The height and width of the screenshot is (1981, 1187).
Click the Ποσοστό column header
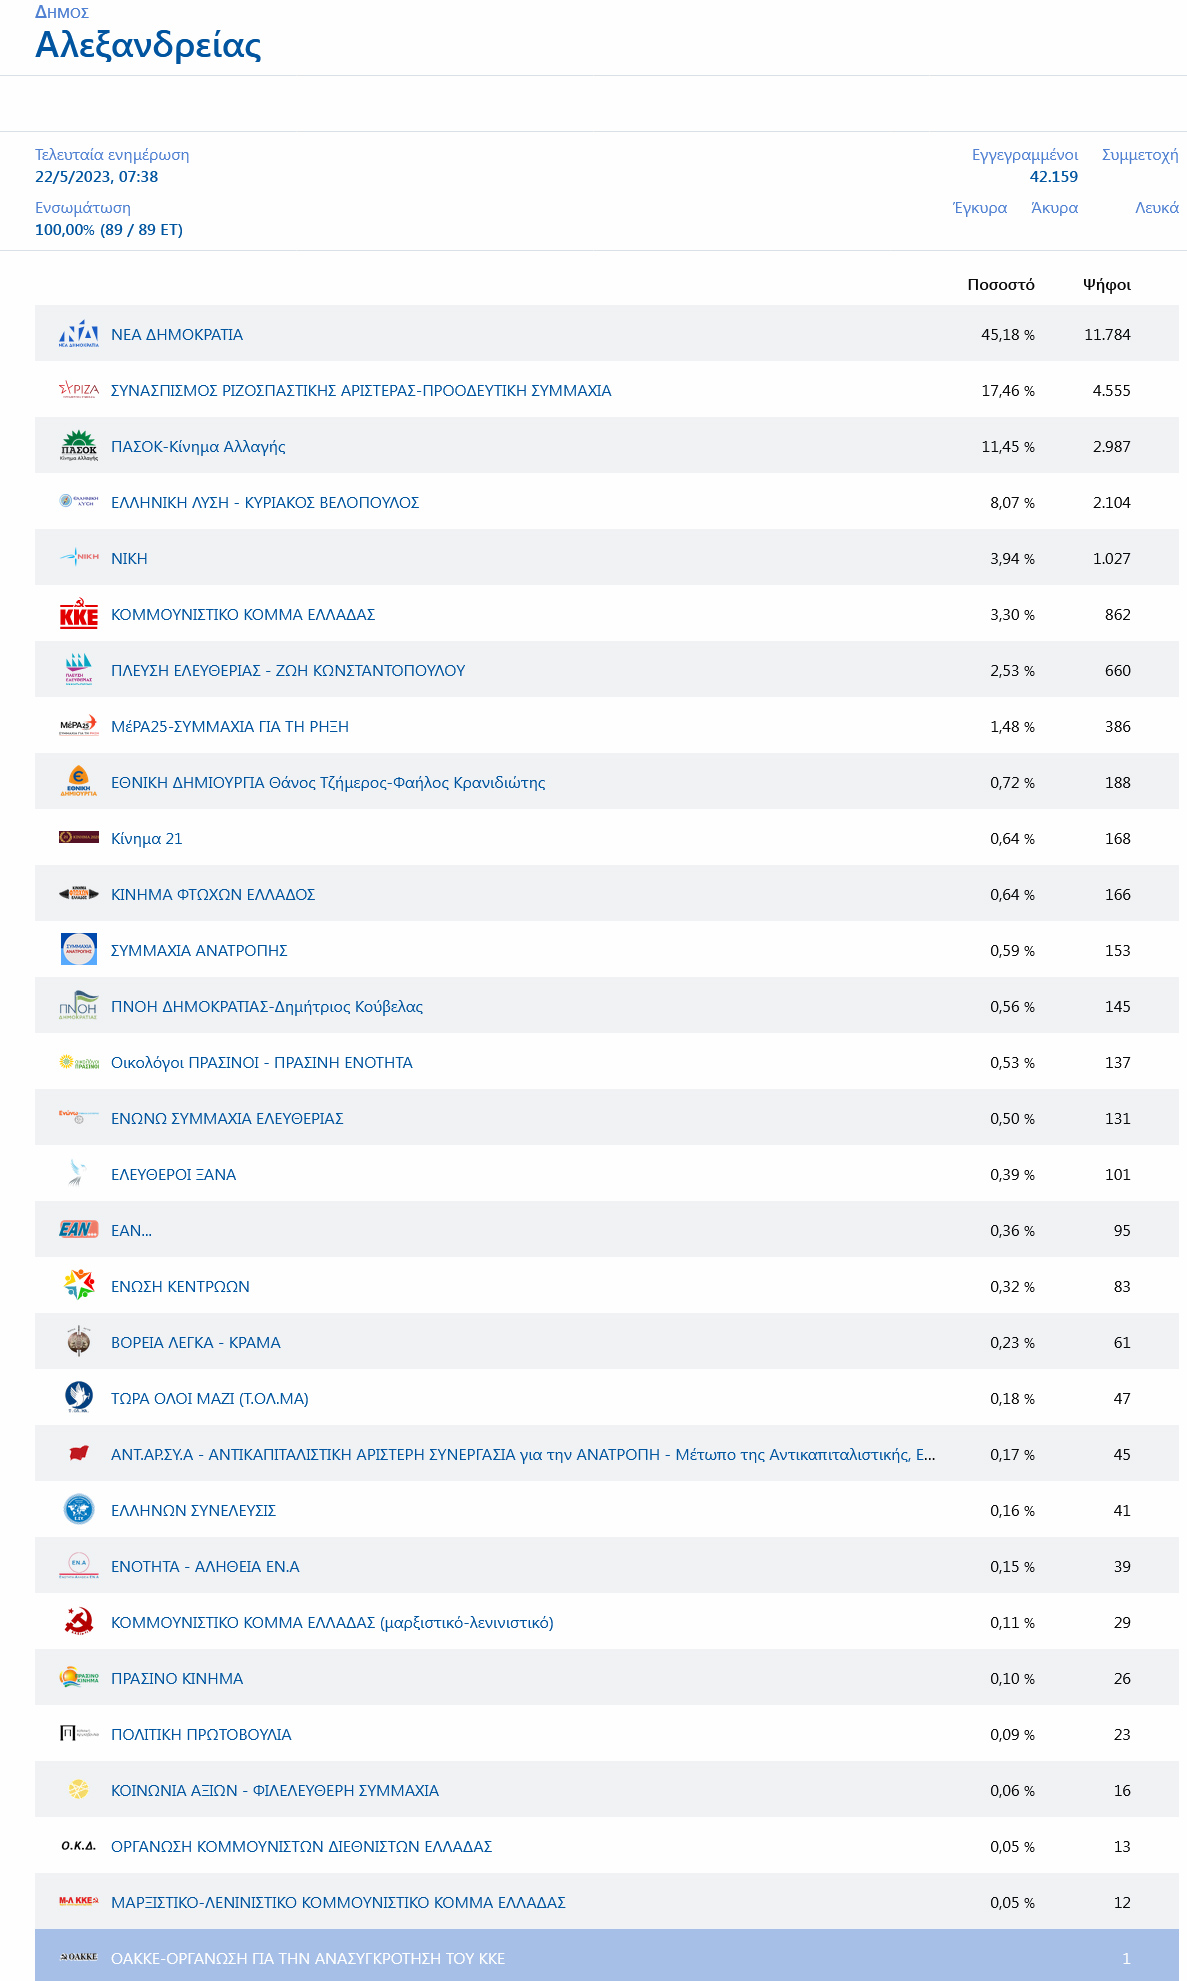tap(1001, 285)
